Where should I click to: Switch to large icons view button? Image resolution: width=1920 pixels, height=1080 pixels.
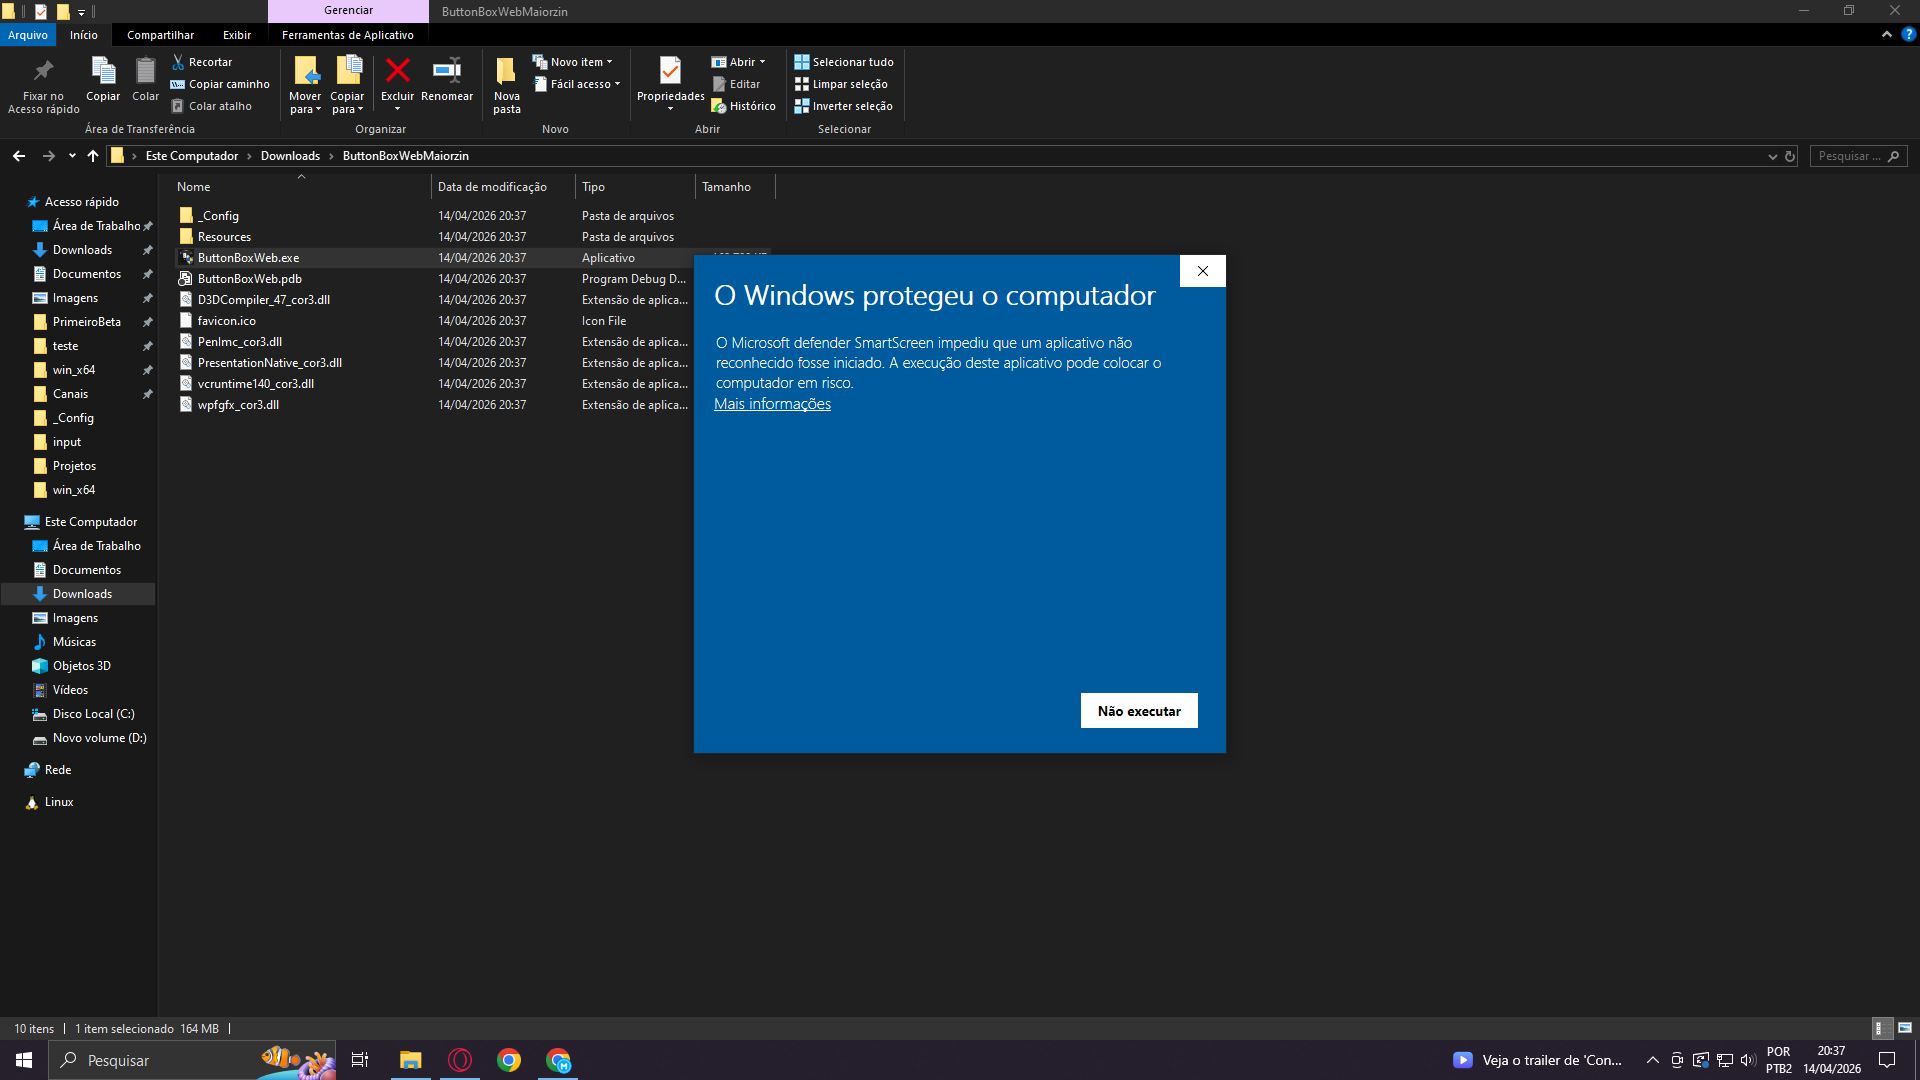(x=1905, y=1028)
